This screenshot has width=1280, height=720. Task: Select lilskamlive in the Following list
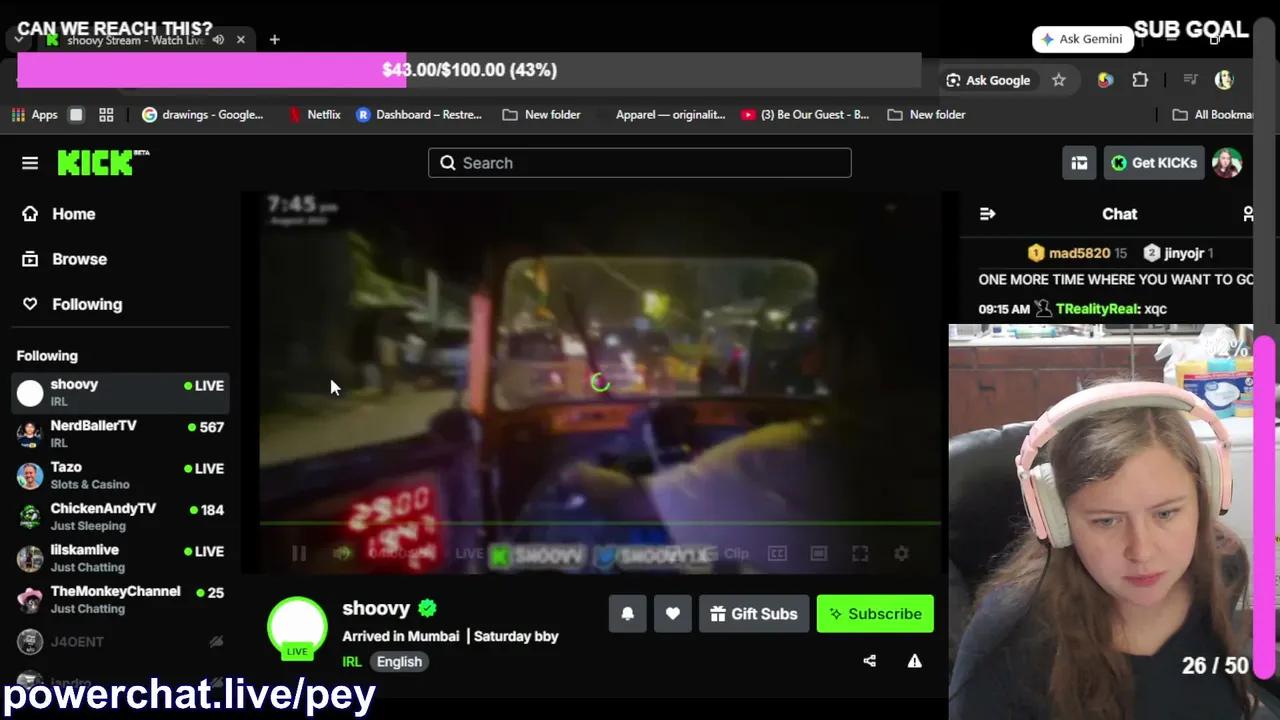click(120, 558)
